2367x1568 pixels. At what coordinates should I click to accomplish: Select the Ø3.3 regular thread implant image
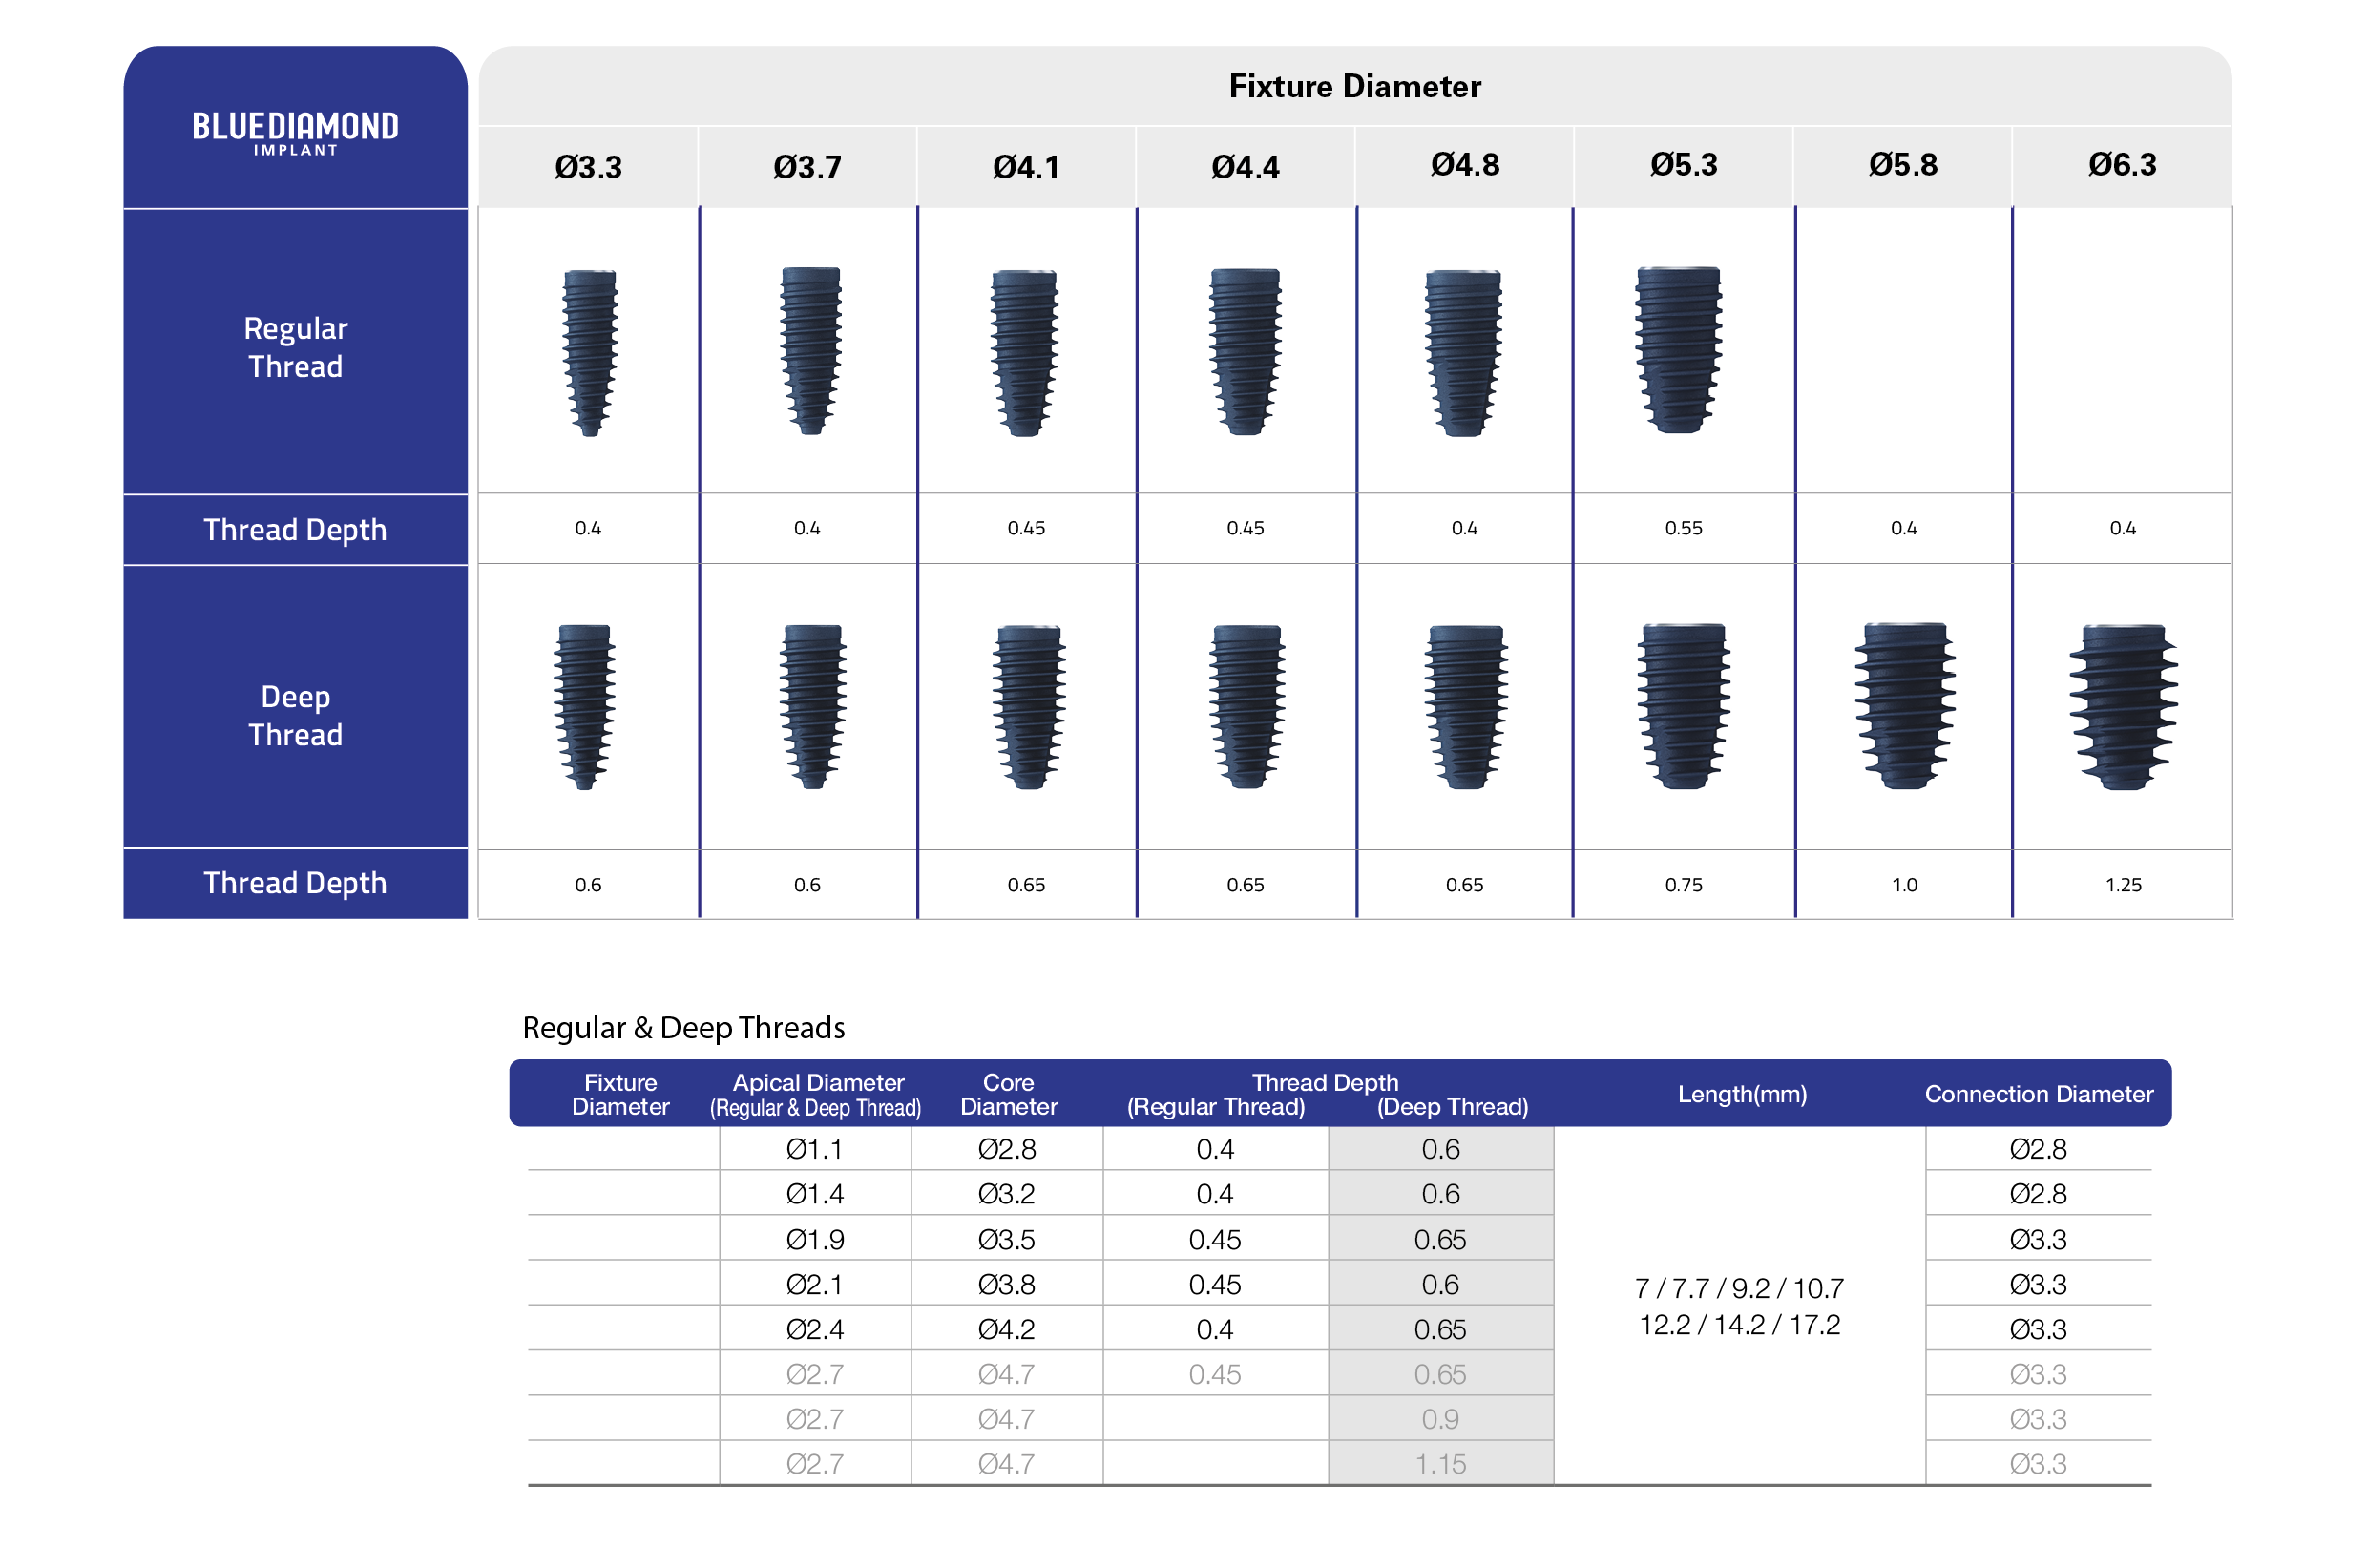(x=589, y=352)
